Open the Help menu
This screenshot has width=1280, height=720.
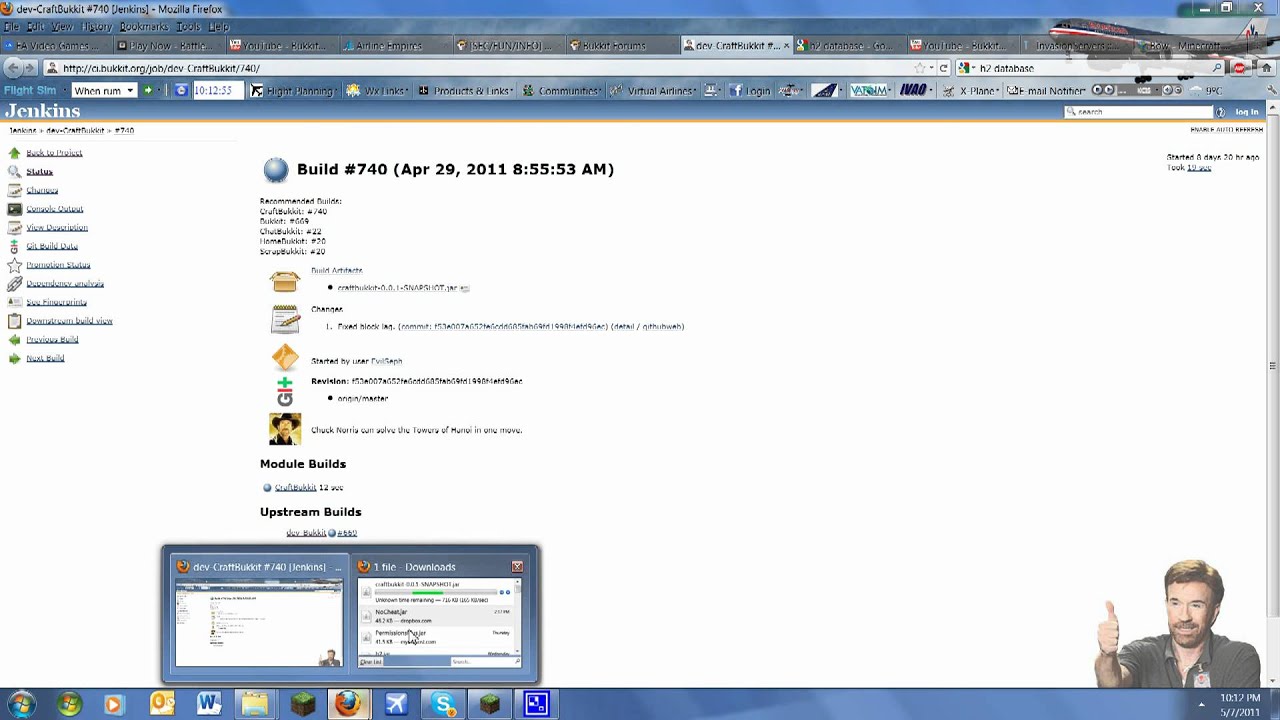pyautogui.click(x=218, y=26)
